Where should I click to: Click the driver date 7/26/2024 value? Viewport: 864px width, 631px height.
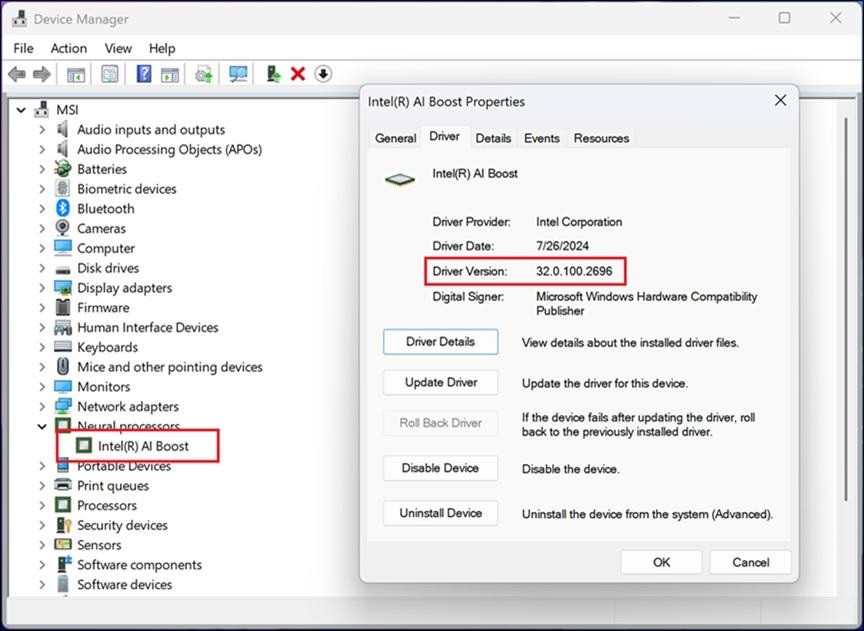click(x=562, y=246)
